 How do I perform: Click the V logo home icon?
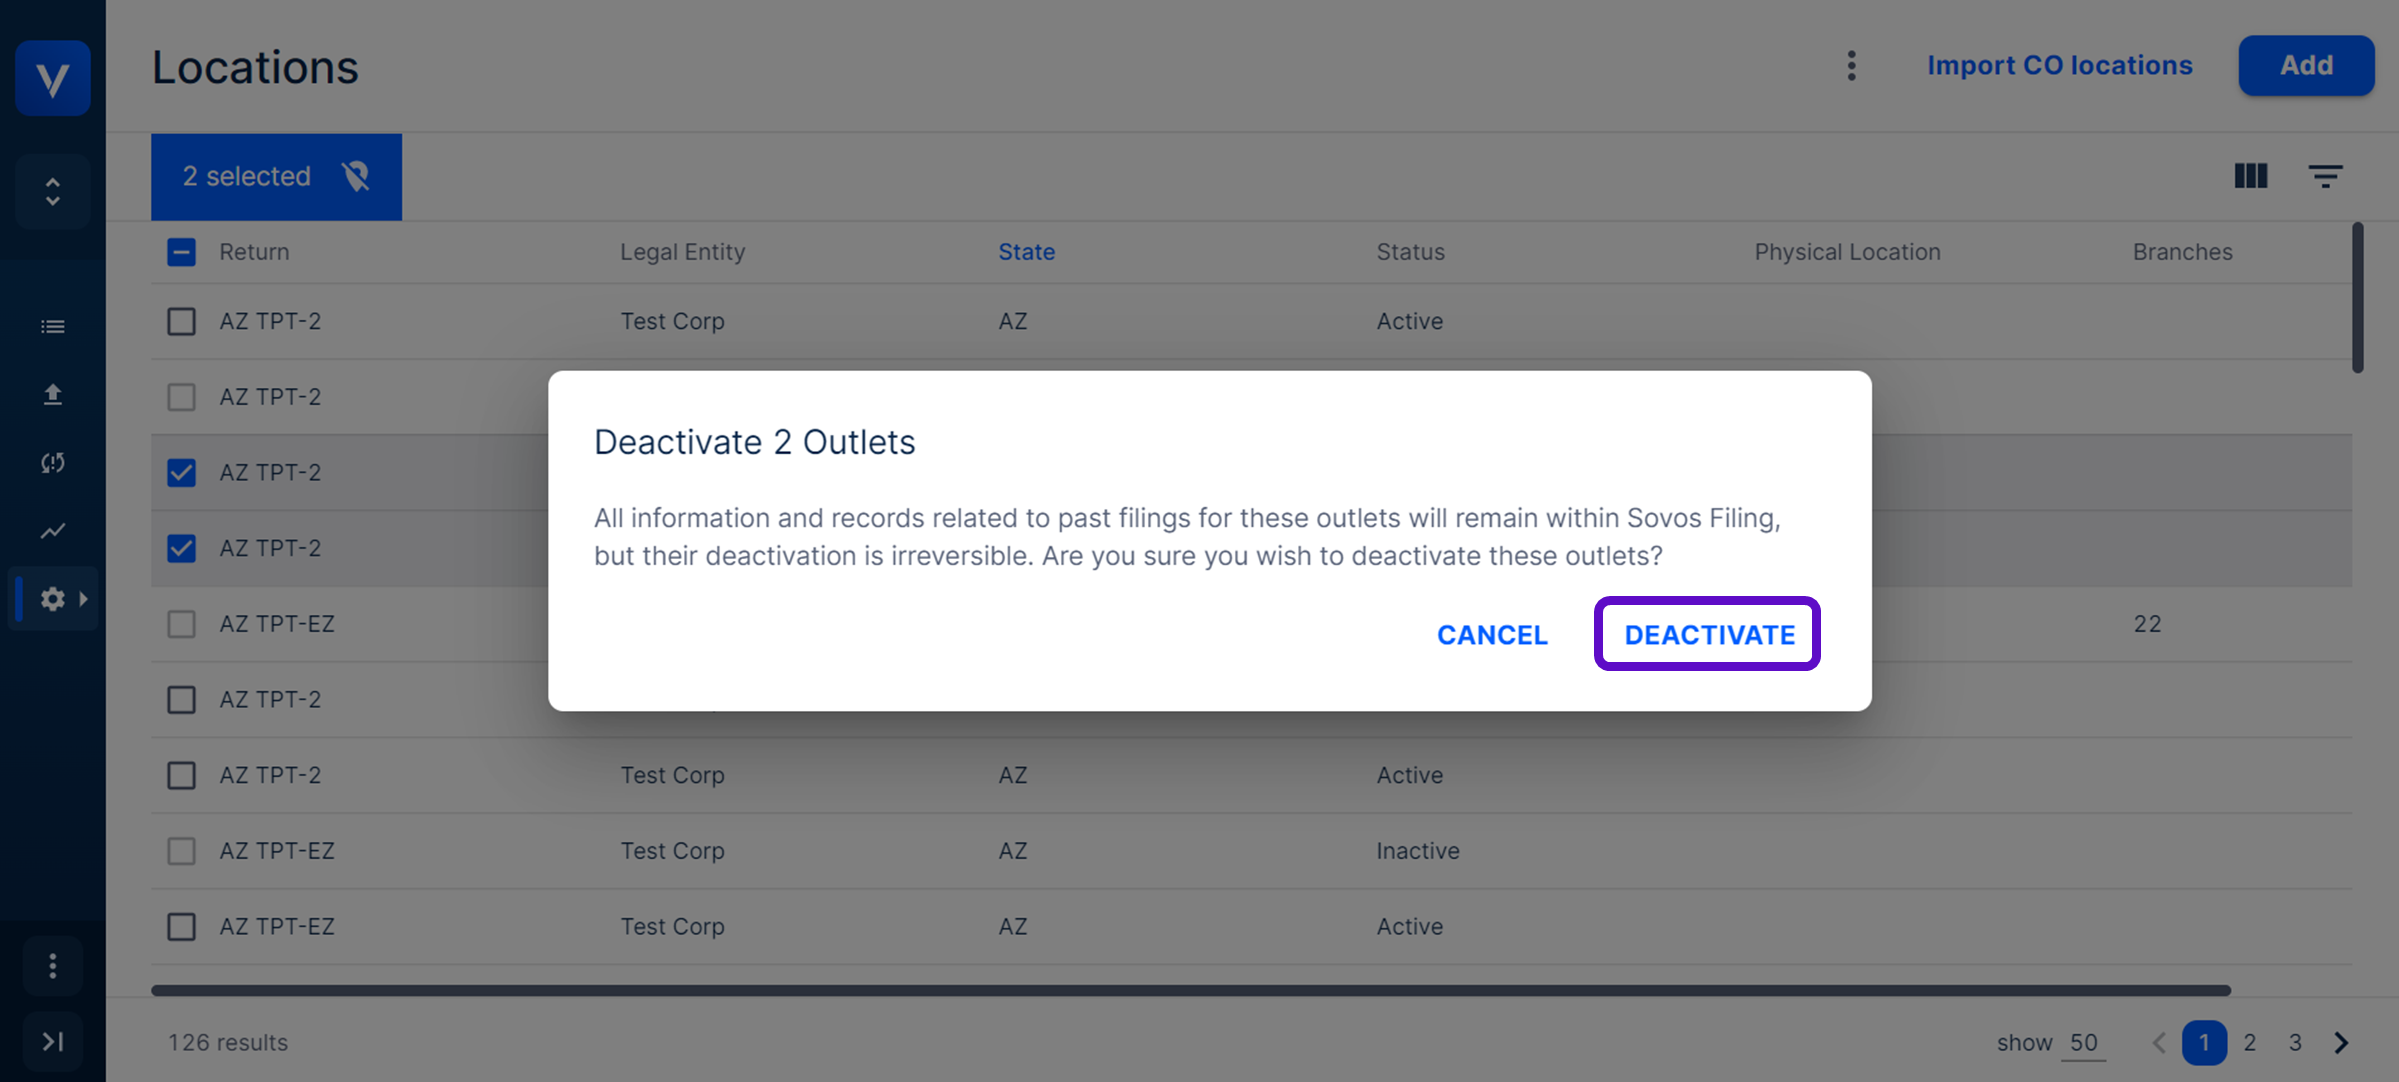[x=53, y=78]
